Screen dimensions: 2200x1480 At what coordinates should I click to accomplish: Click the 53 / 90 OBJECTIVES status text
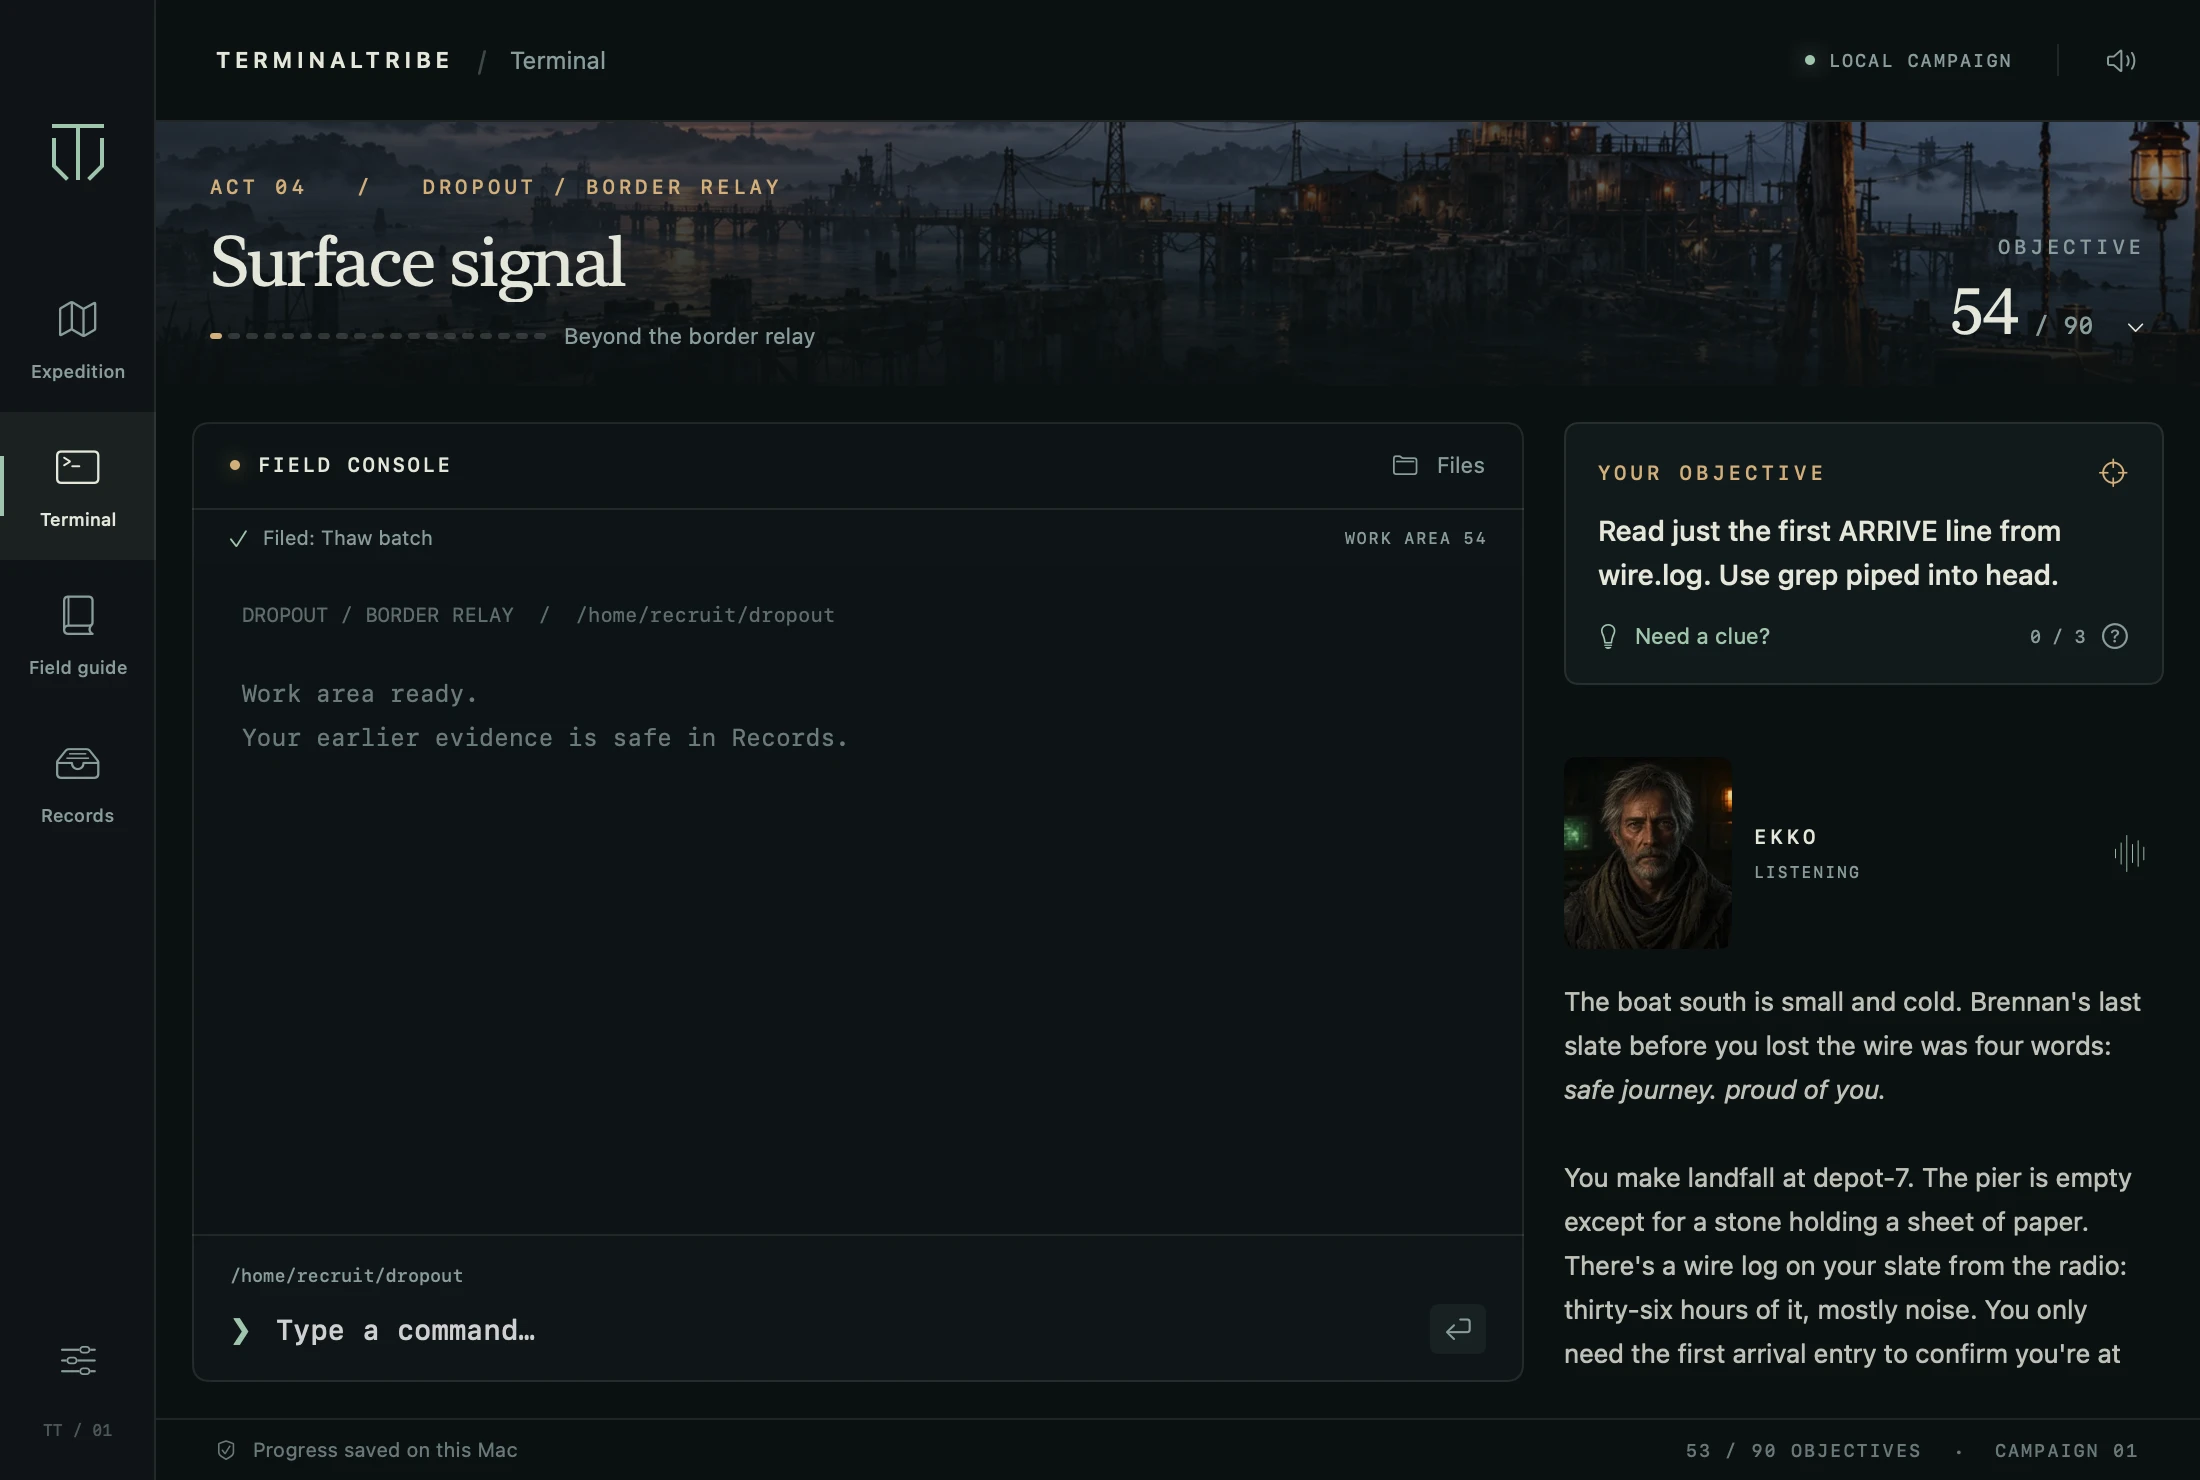(x=1803, y=1450)
